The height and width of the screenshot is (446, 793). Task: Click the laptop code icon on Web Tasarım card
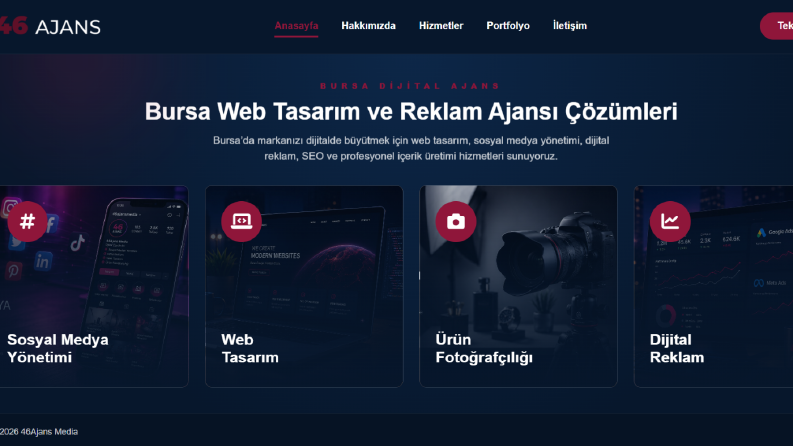pos(241,221)
